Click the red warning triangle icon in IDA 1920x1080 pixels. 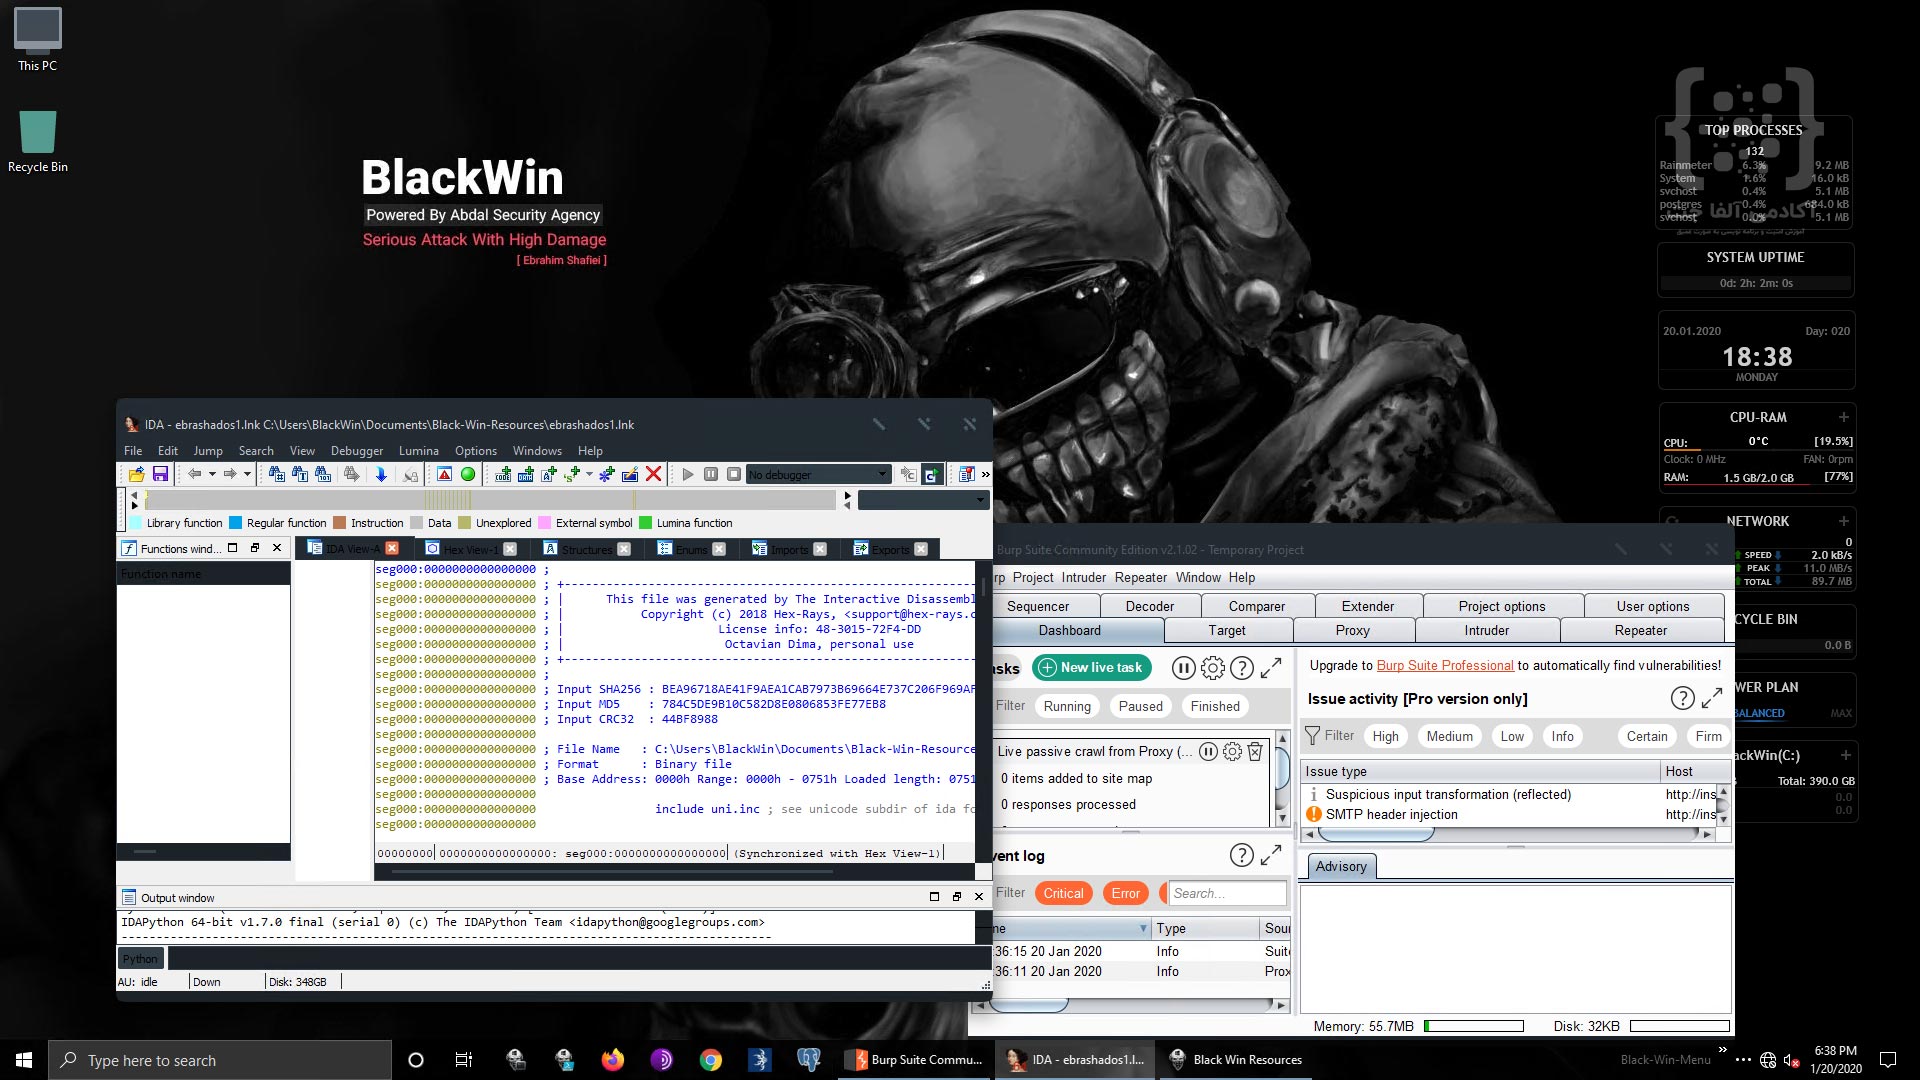pos(445,474)
